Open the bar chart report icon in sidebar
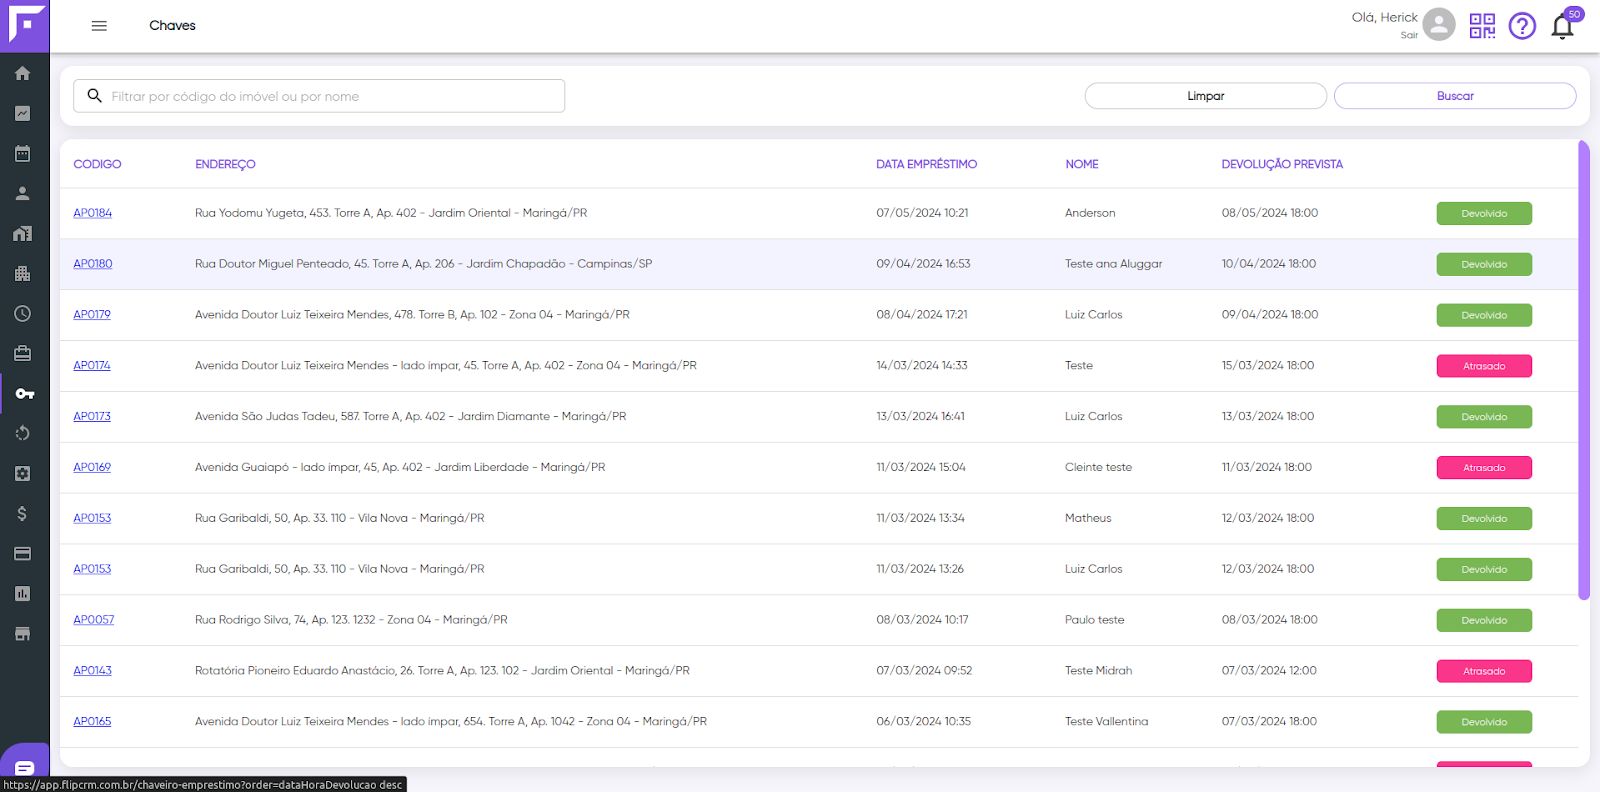The height and width of the screenshot is (792, 1600). click(23, 593)
